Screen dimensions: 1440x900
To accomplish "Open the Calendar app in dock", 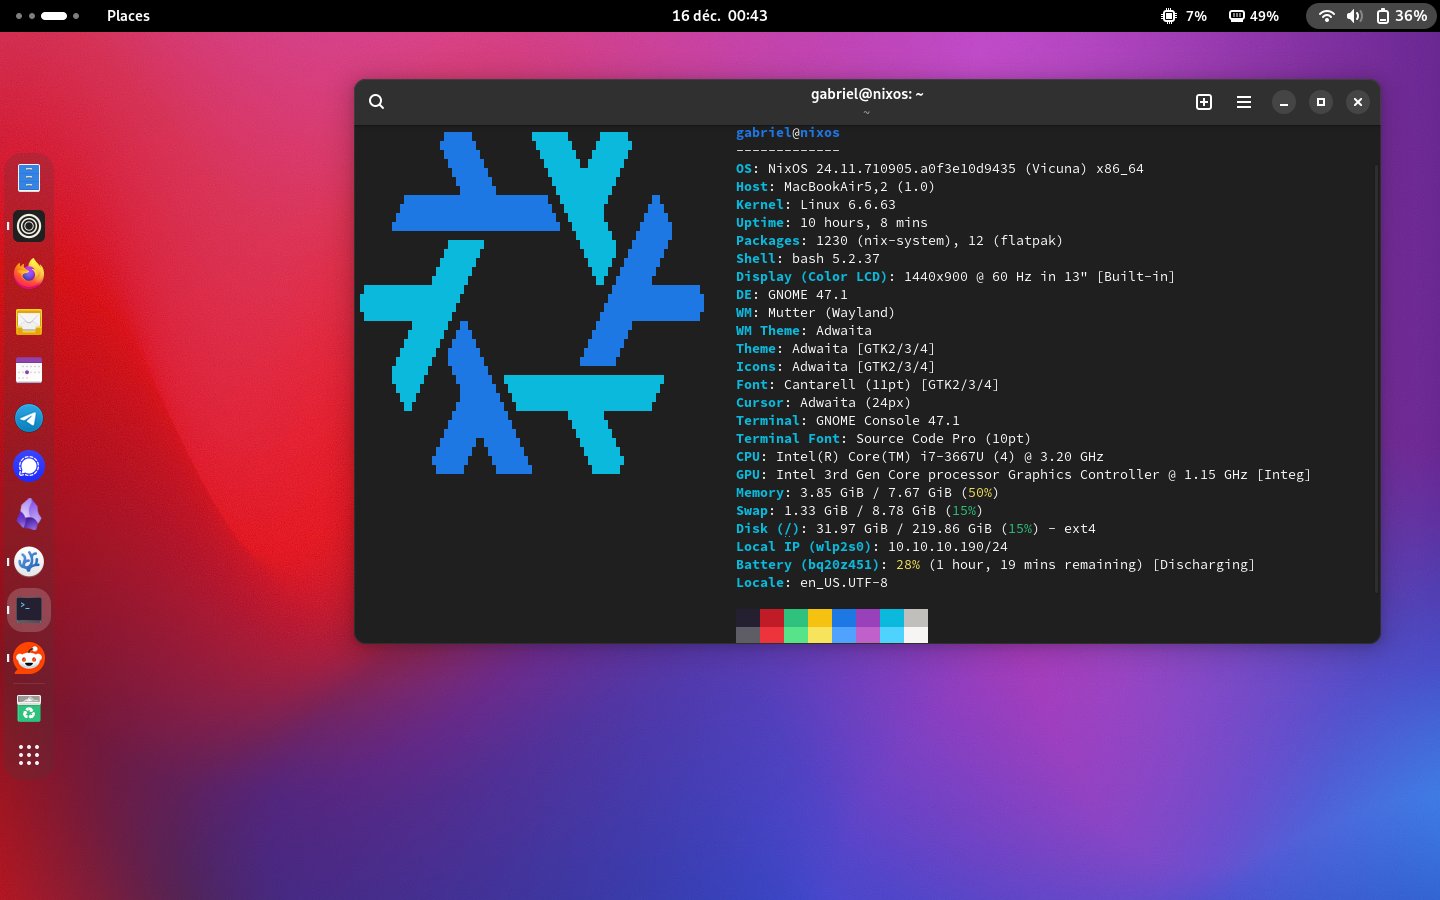I will click(x=29, y=370).
